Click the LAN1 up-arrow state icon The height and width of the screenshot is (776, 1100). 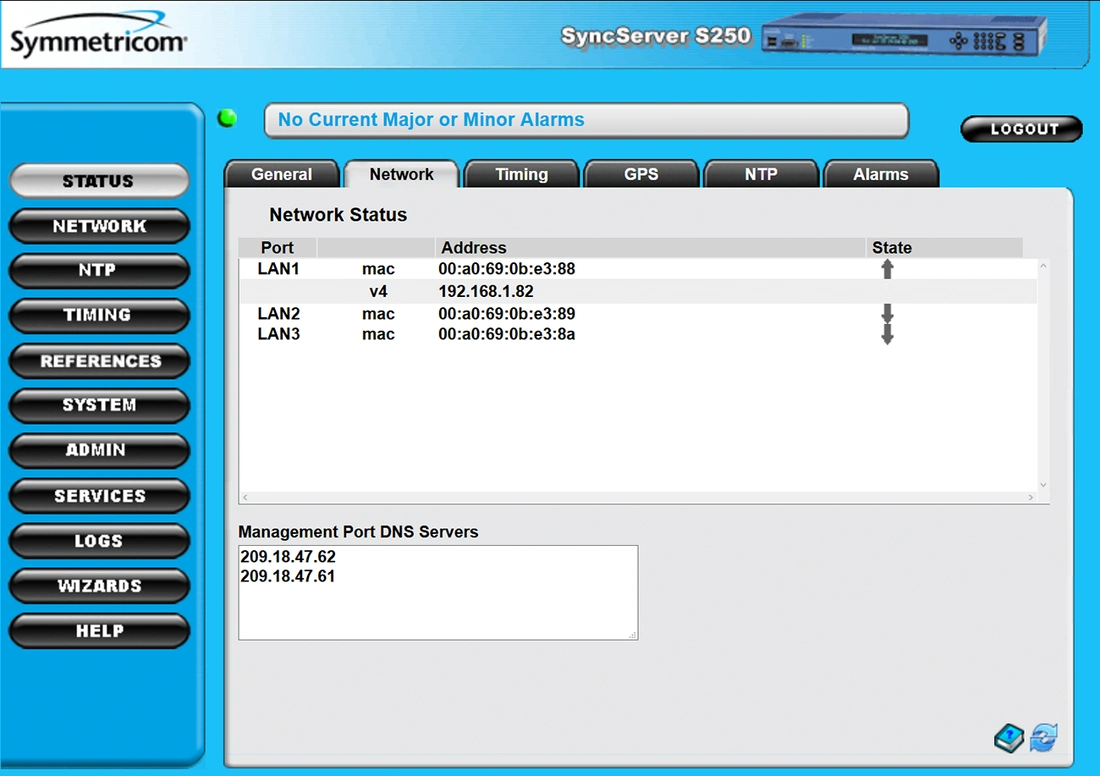pyautogui.click(x=887, y=269)
